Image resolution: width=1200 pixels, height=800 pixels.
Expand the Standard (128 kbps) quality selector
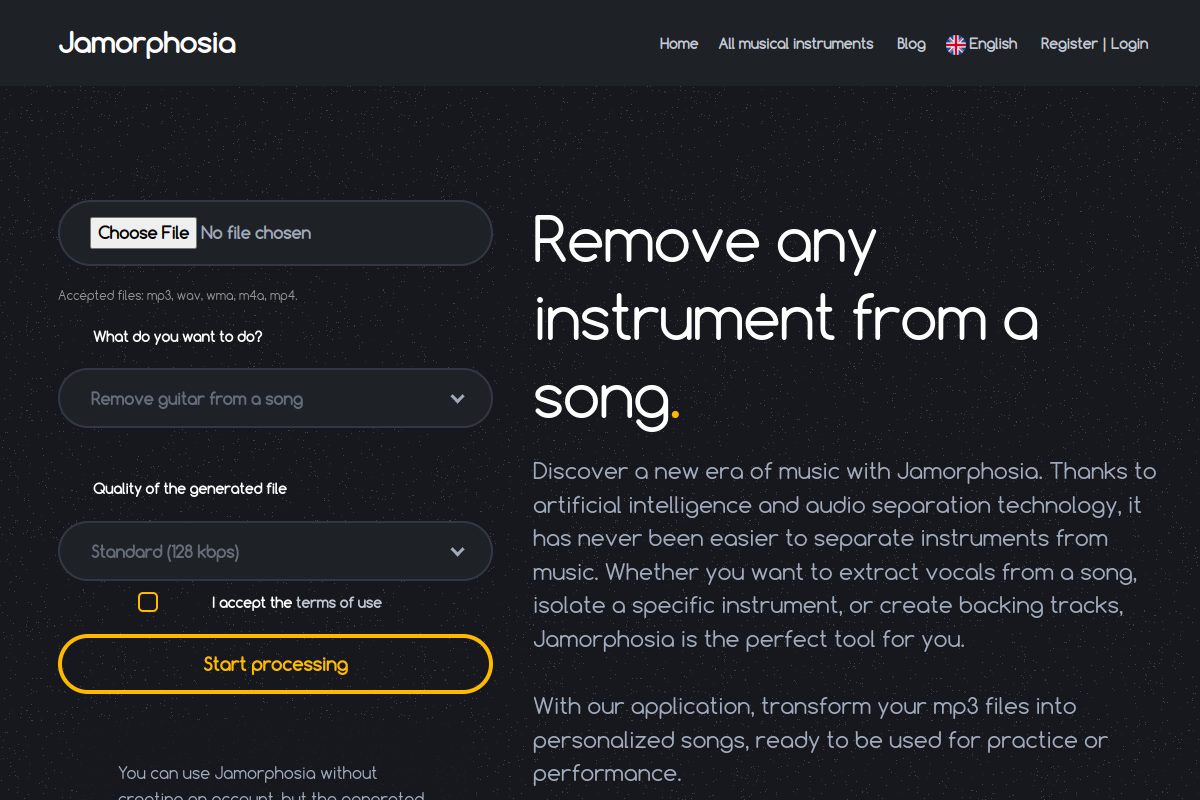point(275,551)
